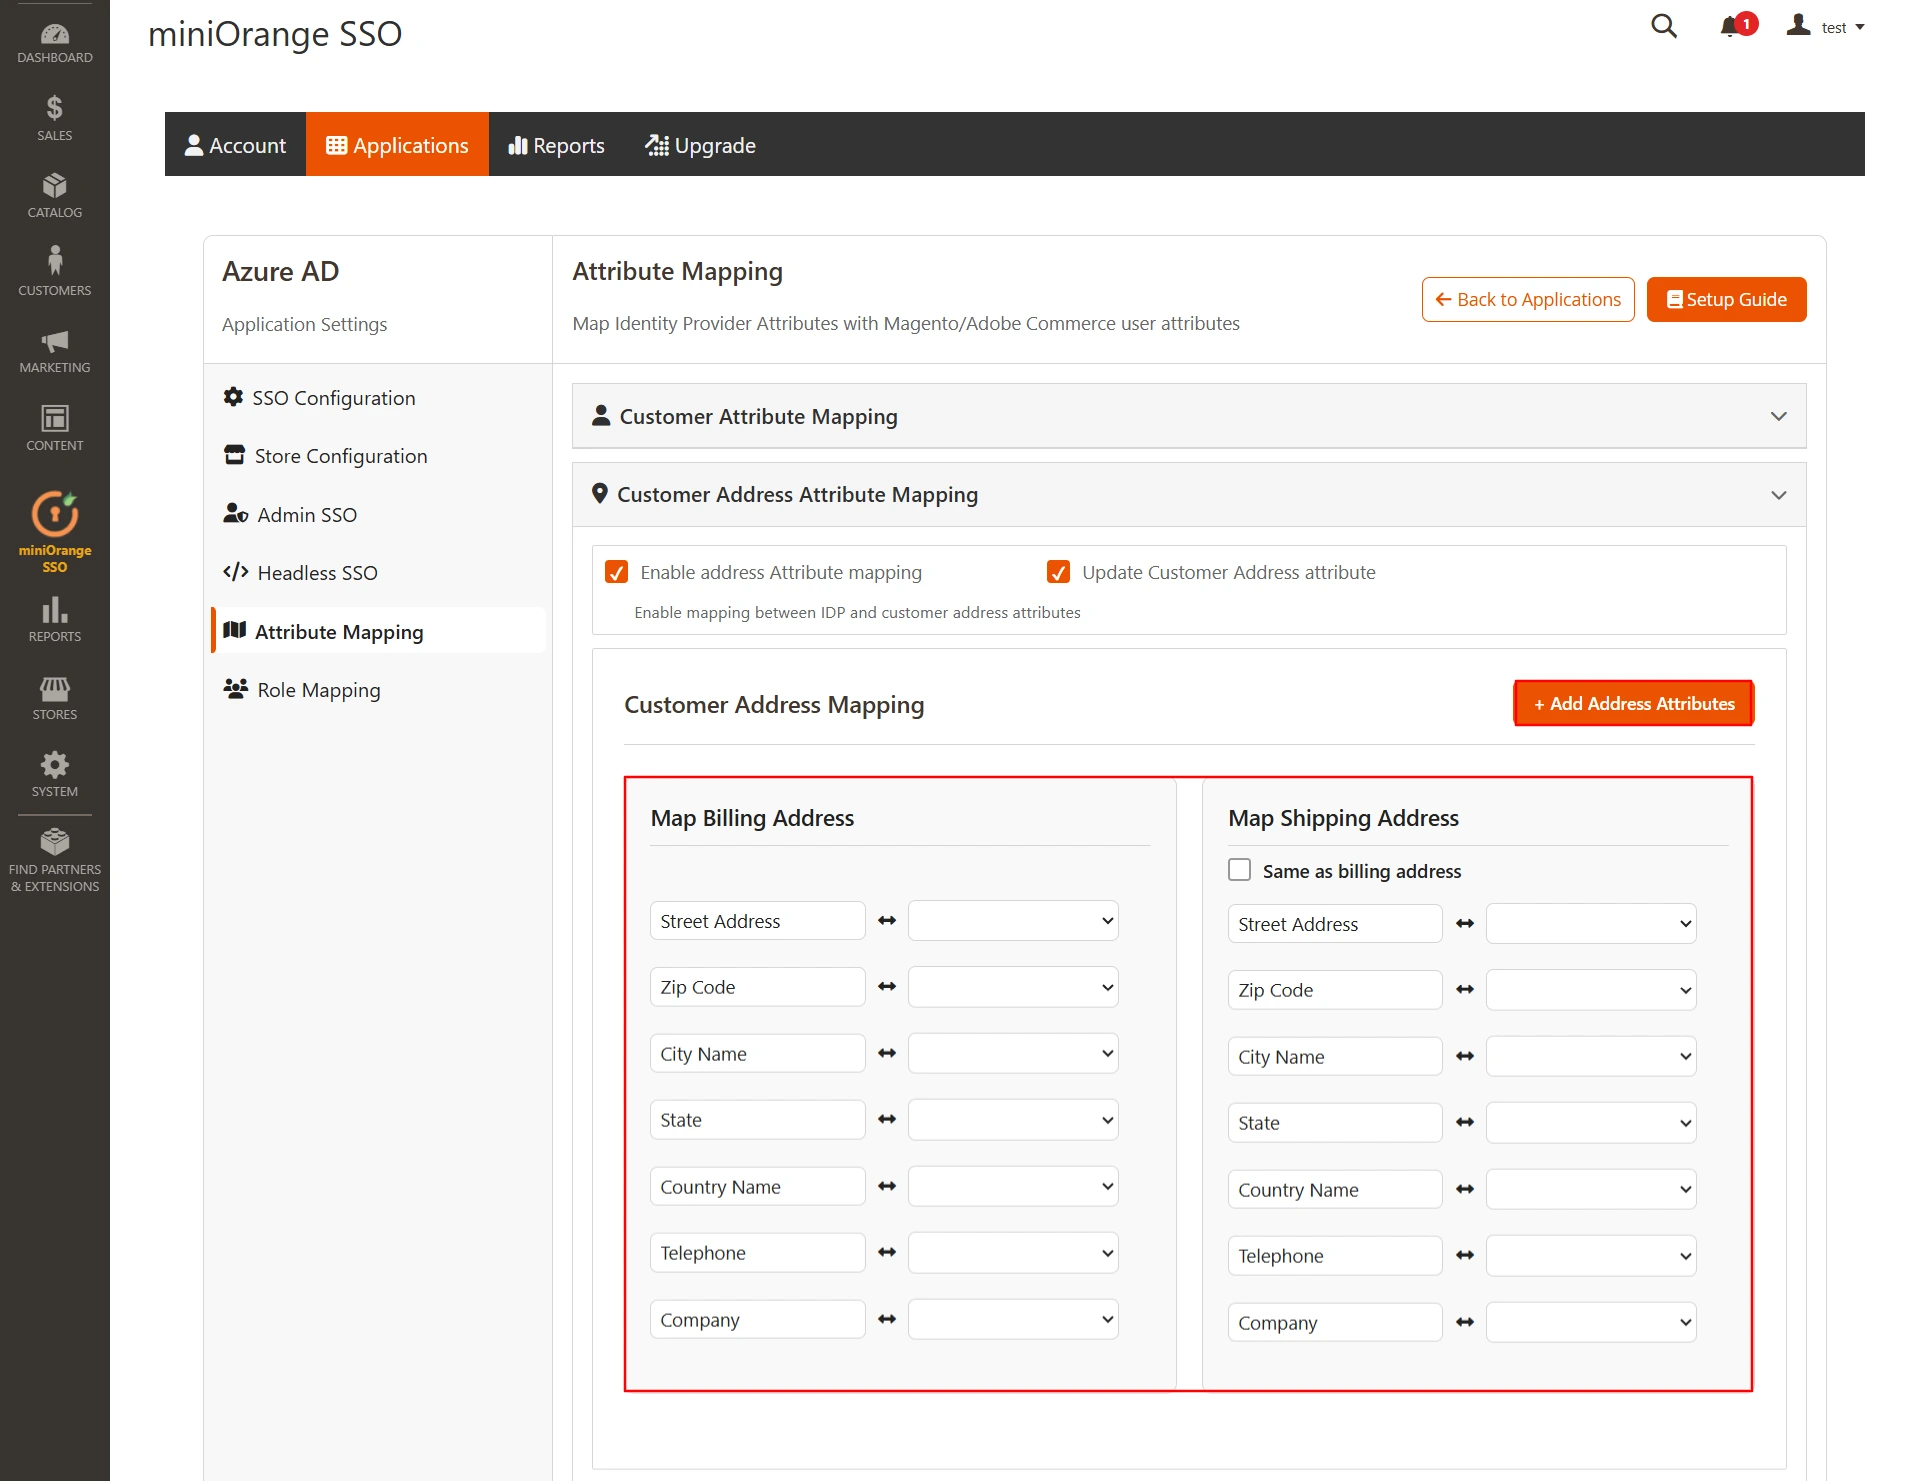Screen dimensions: 1918x1481
Task: Switch to the Applications tab
Action: (x=398, y=144)
